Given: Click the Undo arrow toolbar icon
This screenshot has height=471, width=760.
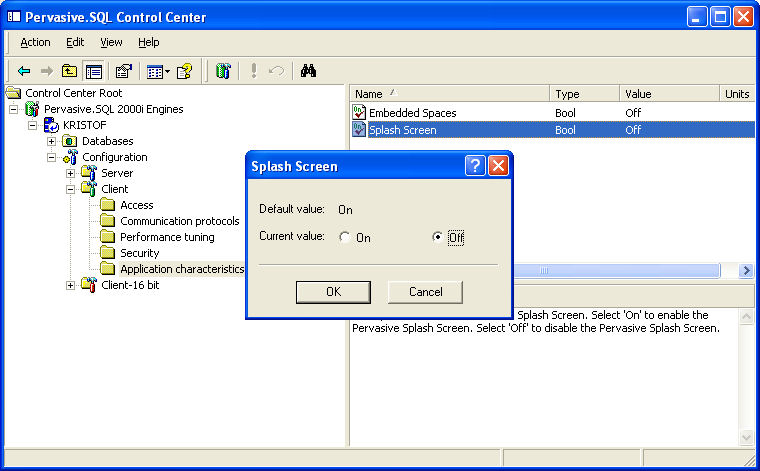Looking at the screenshot, I should point(276,71).
